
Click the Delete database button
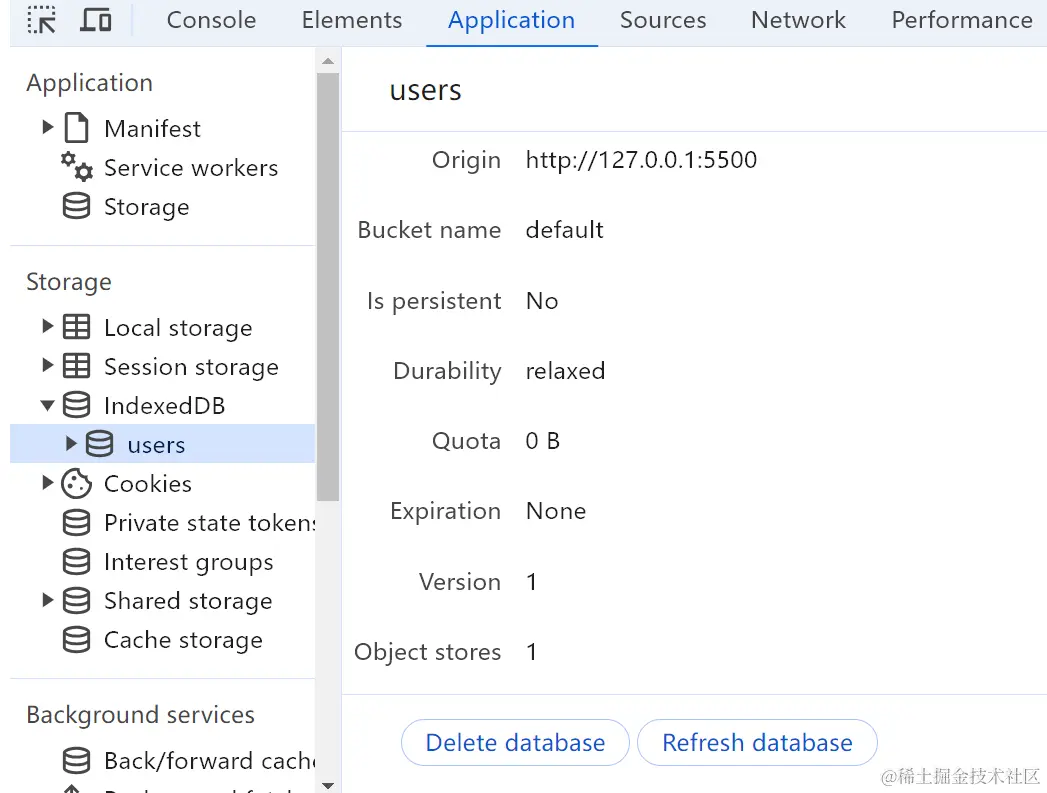[x=515, y=743]
